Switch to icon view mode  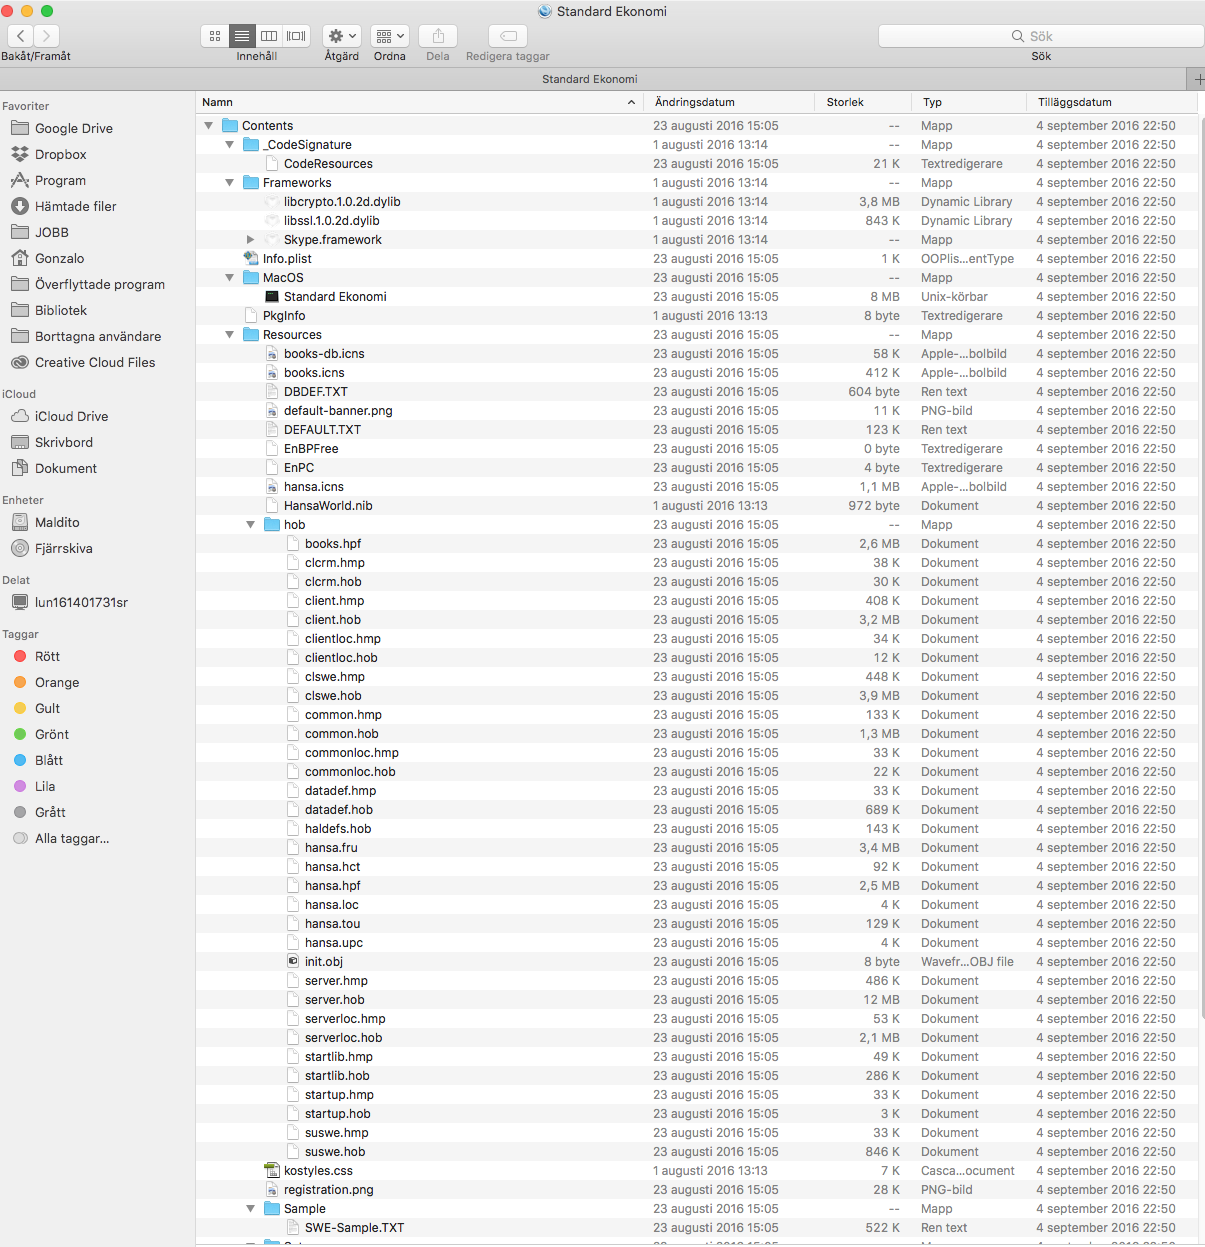(215, 36)
